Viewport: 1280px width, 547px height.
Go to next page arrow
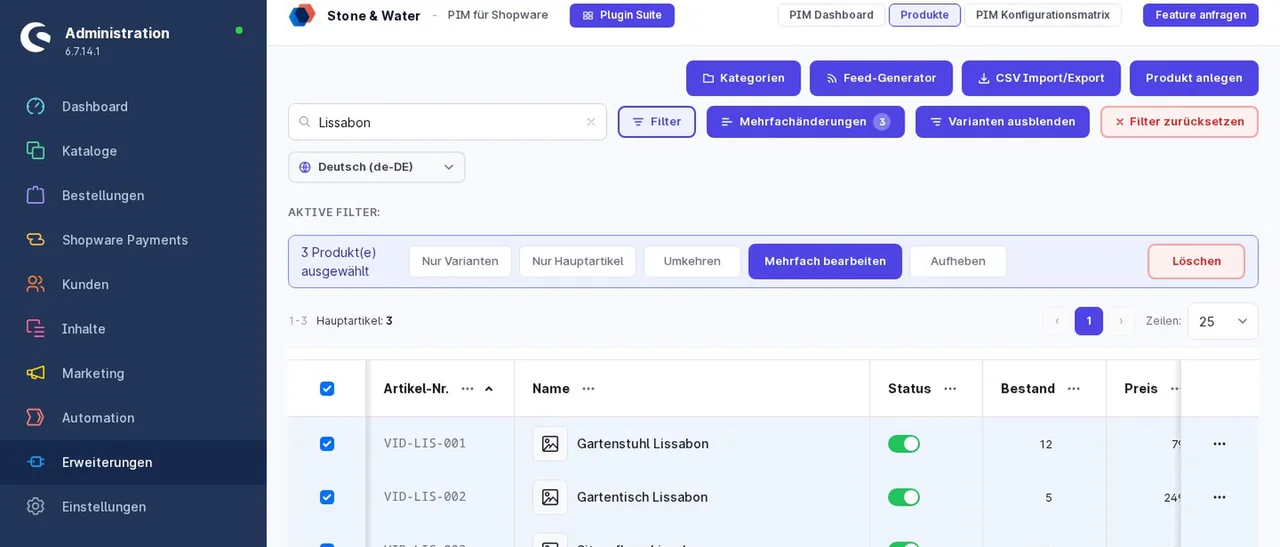point(1121,321)
